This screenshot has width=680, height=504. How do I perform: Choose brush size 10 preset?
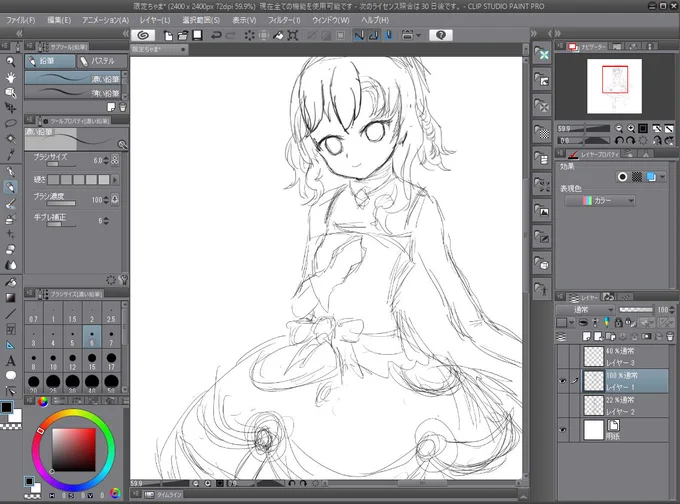53,361
